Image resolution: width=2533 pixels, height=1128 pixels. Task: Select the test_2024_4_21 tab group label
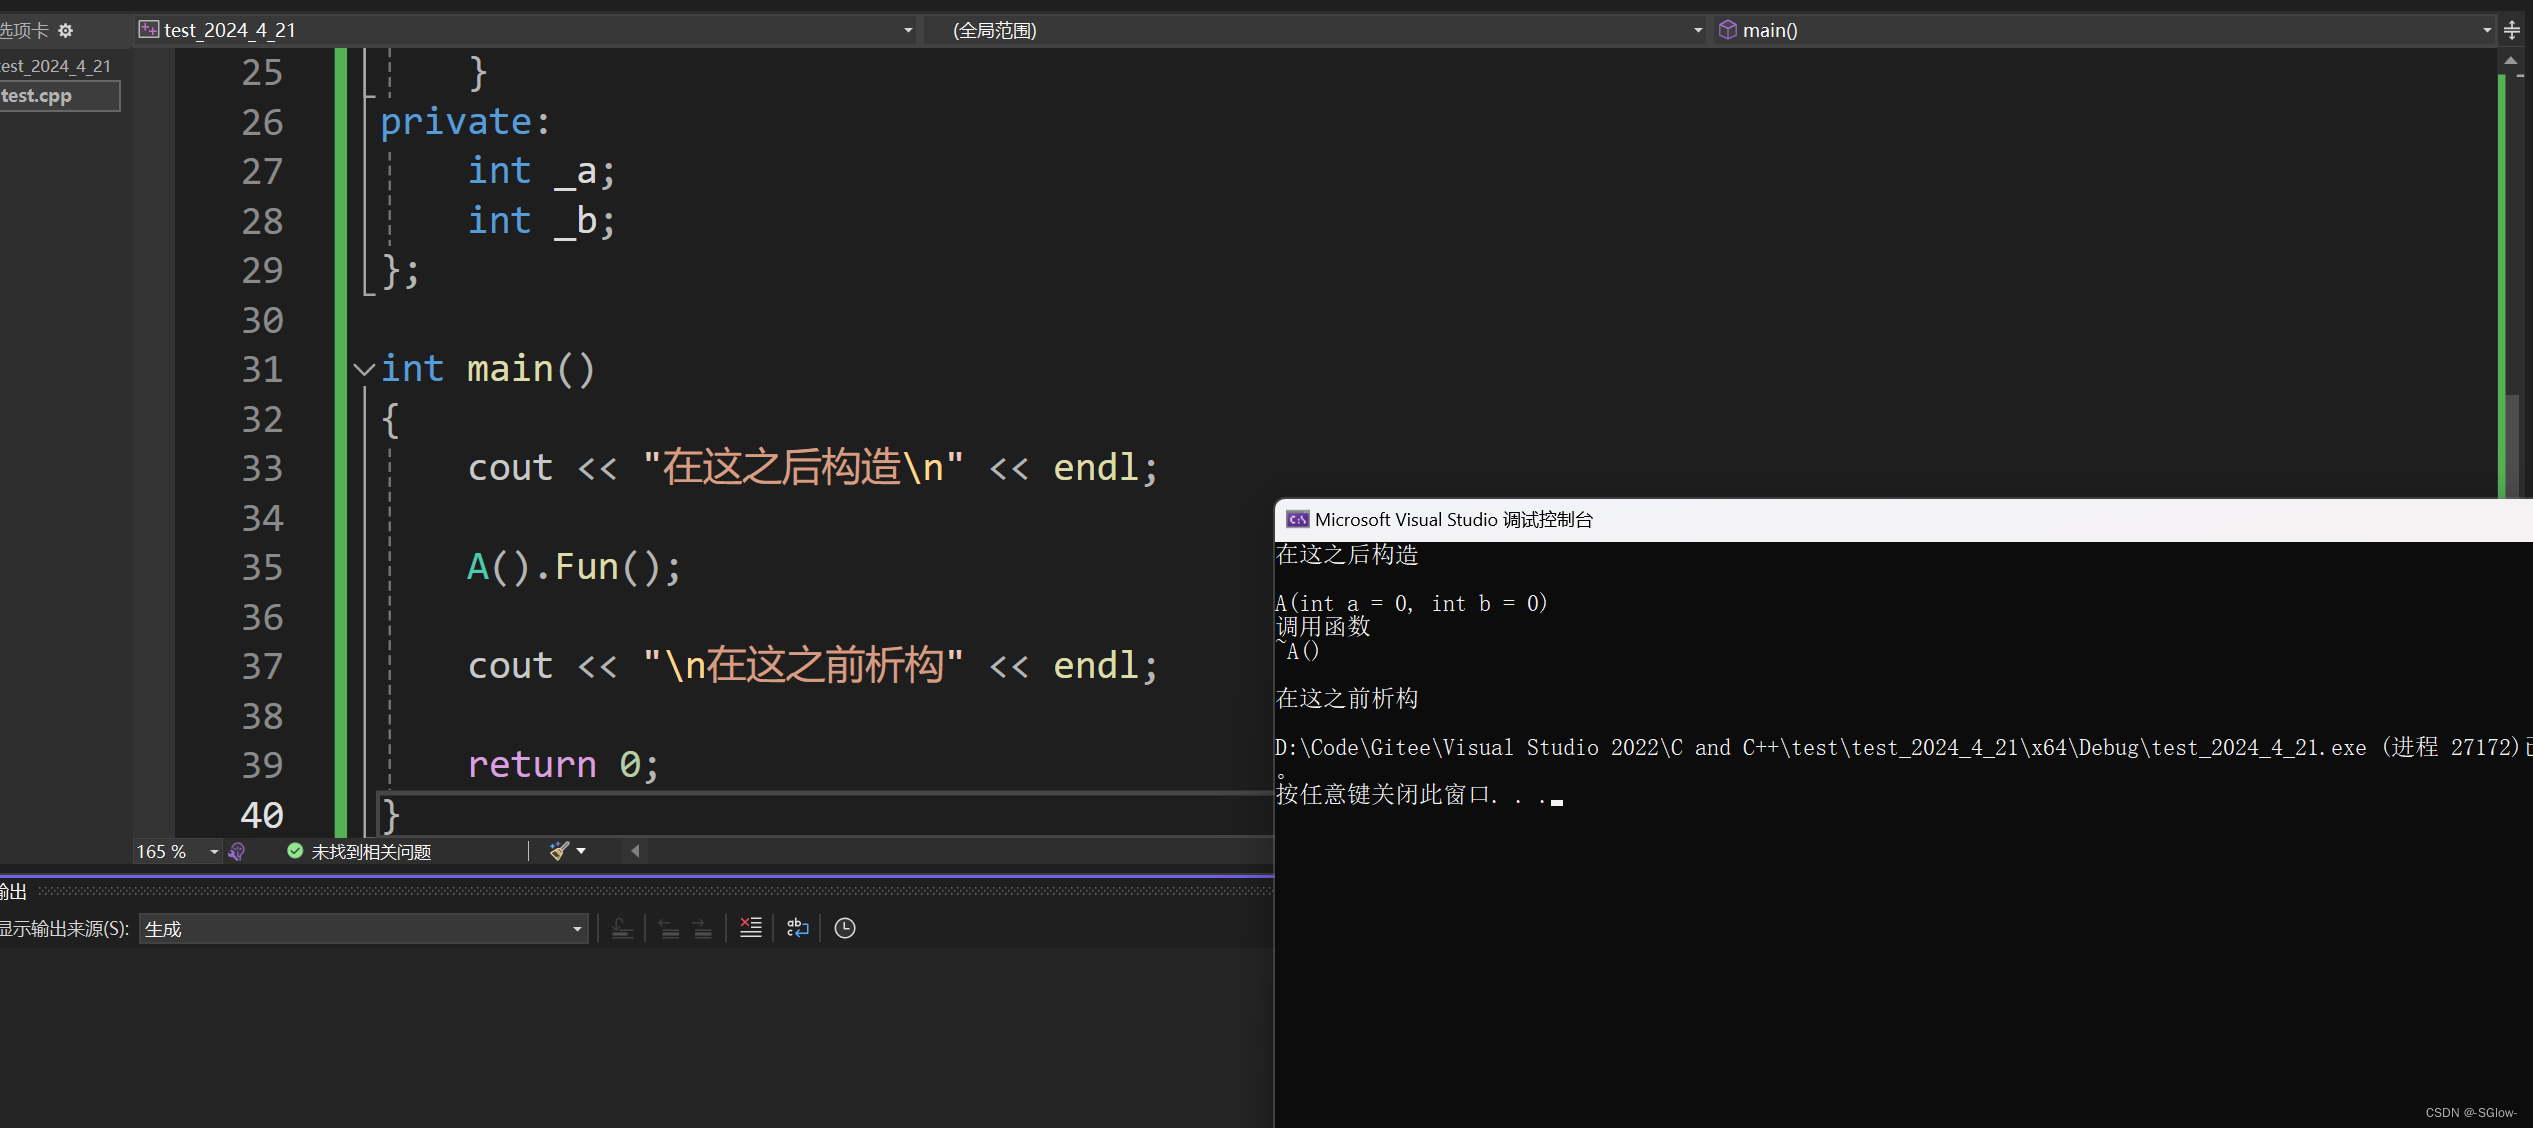tap(56, 66)
